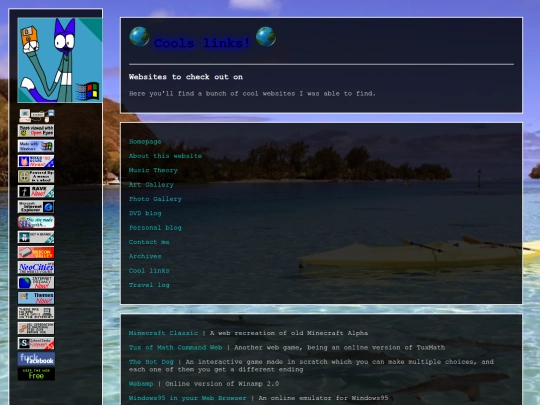This screenshot has height=405, width=540.
Task: Click the blue facebook parody badge
Action: (36, 359)
